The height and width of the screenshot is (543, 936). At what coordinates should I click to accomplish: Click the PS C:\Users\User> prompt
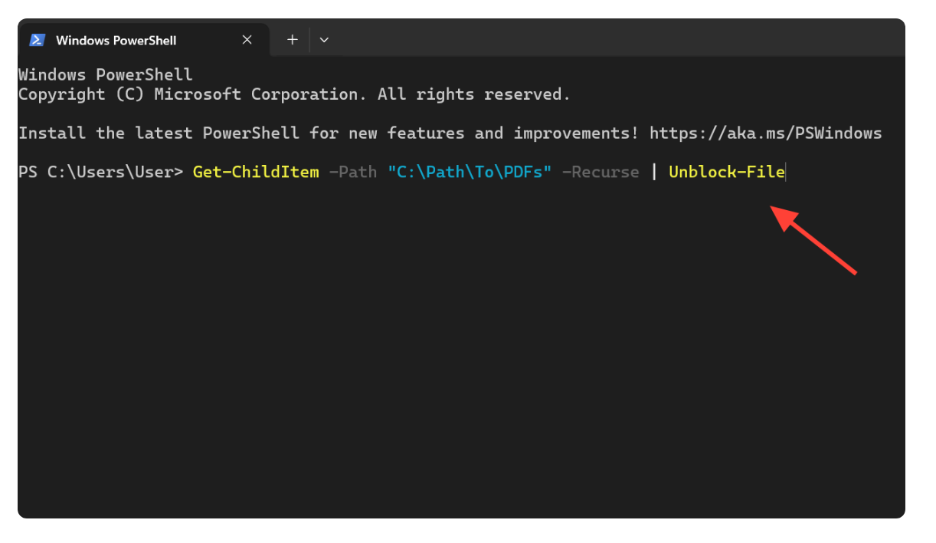coord(101,172)
